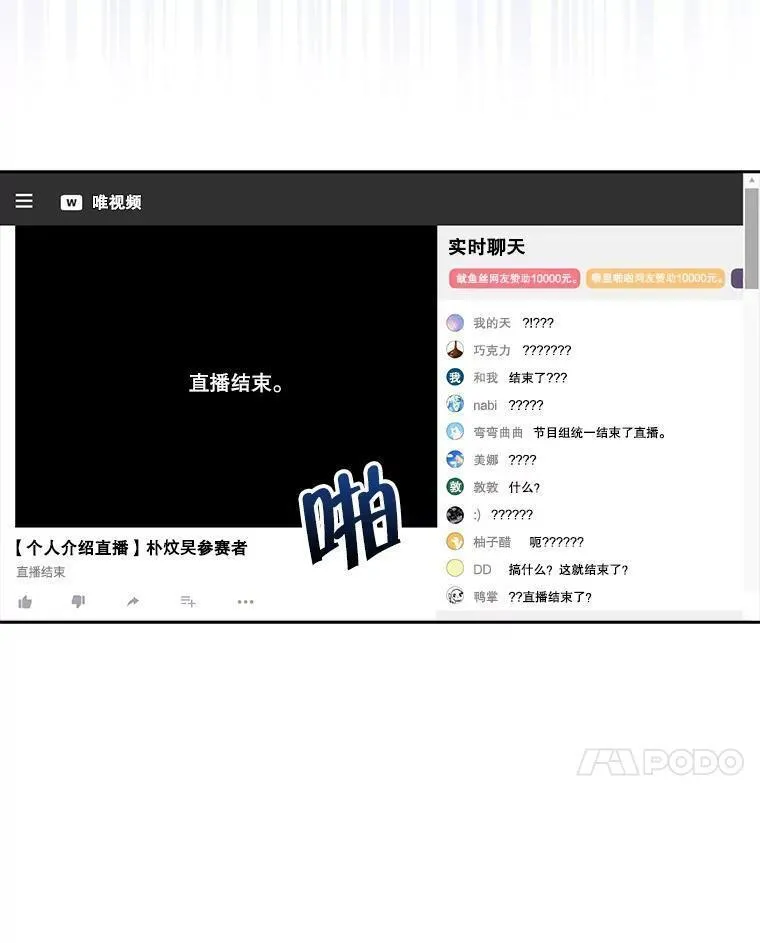This screenshot has height=943, width=760.
Task: Select the orange 10000元 donation chip
Action: coord(655,278)
